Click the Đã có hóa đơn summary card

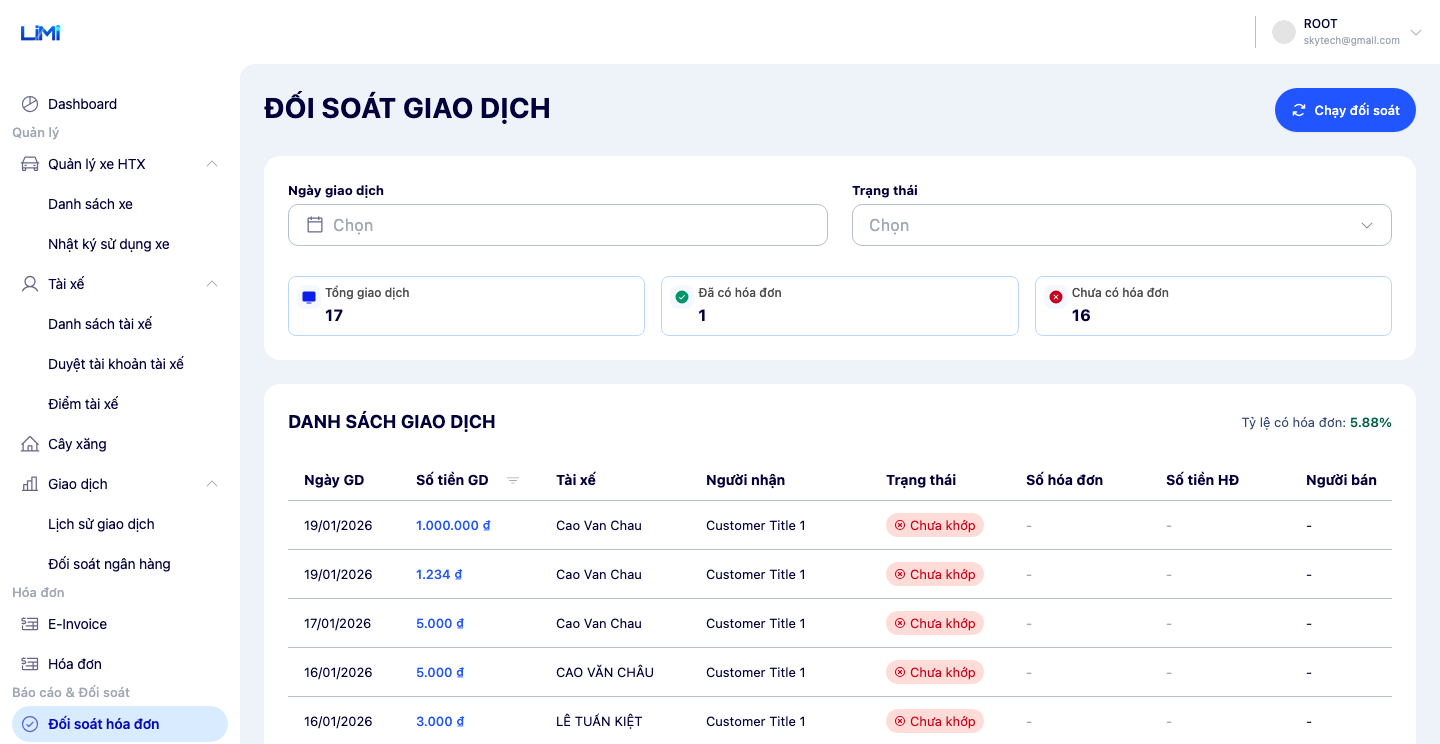pyautogui.click(x=840, y=306)
